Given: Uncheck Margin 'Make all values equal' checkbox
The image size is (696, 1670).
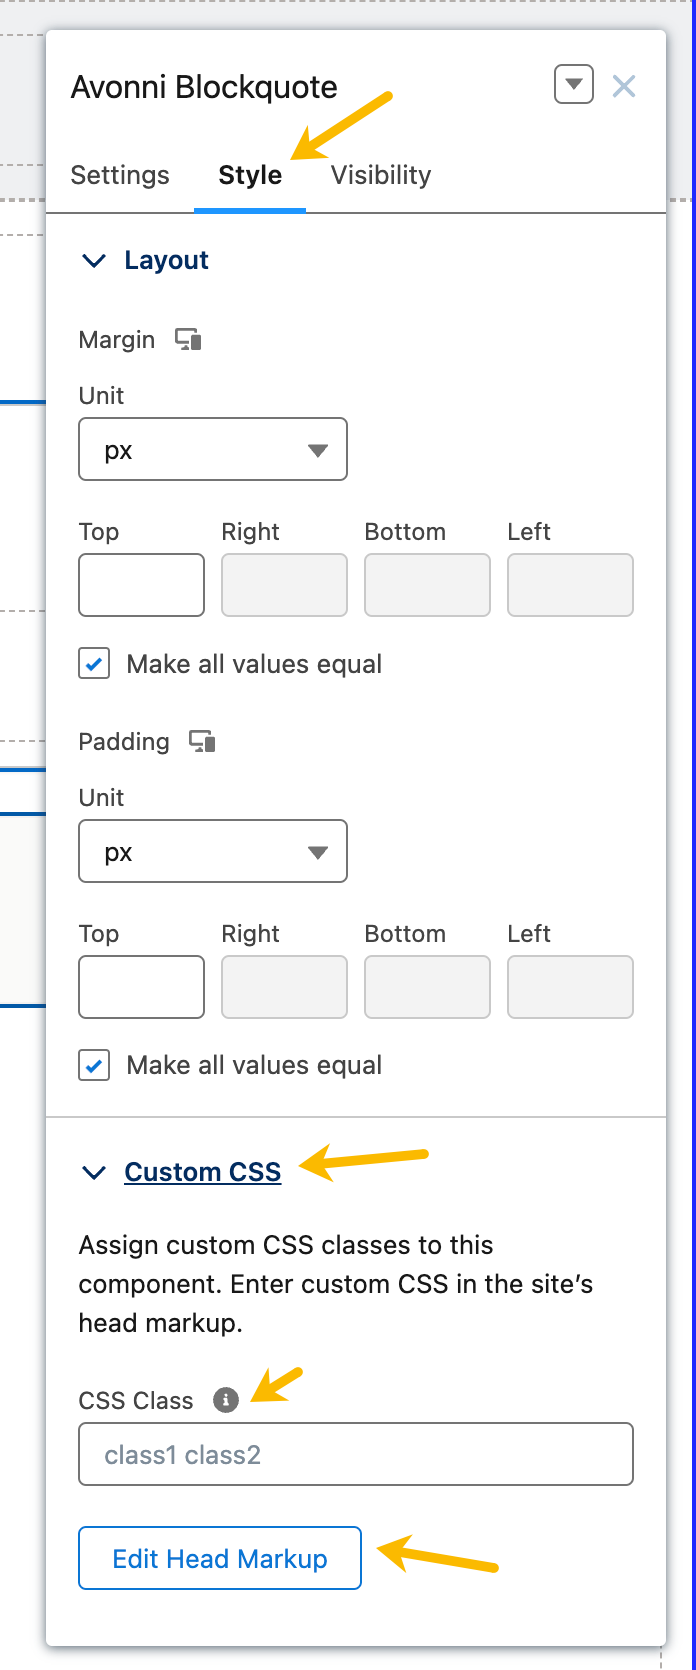Looking at the screenshot, I should [95, 664].
